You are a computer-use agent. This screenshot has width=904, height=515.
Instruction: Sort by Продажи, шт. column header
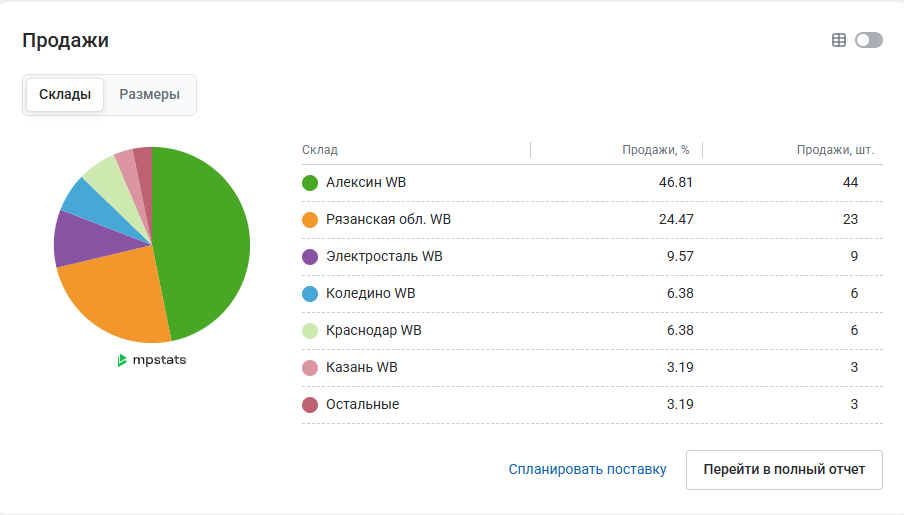835,150
